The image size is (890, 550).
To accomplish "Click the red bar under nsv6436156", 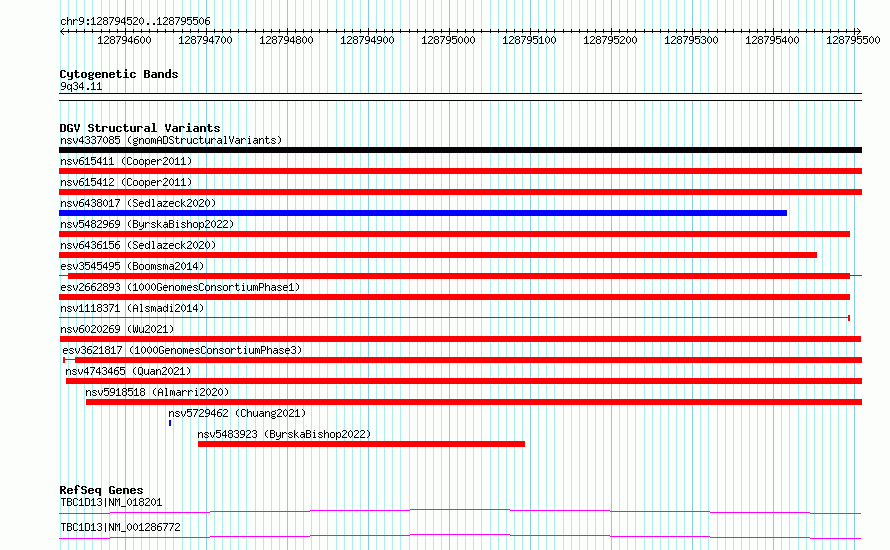I will [438, 255].
